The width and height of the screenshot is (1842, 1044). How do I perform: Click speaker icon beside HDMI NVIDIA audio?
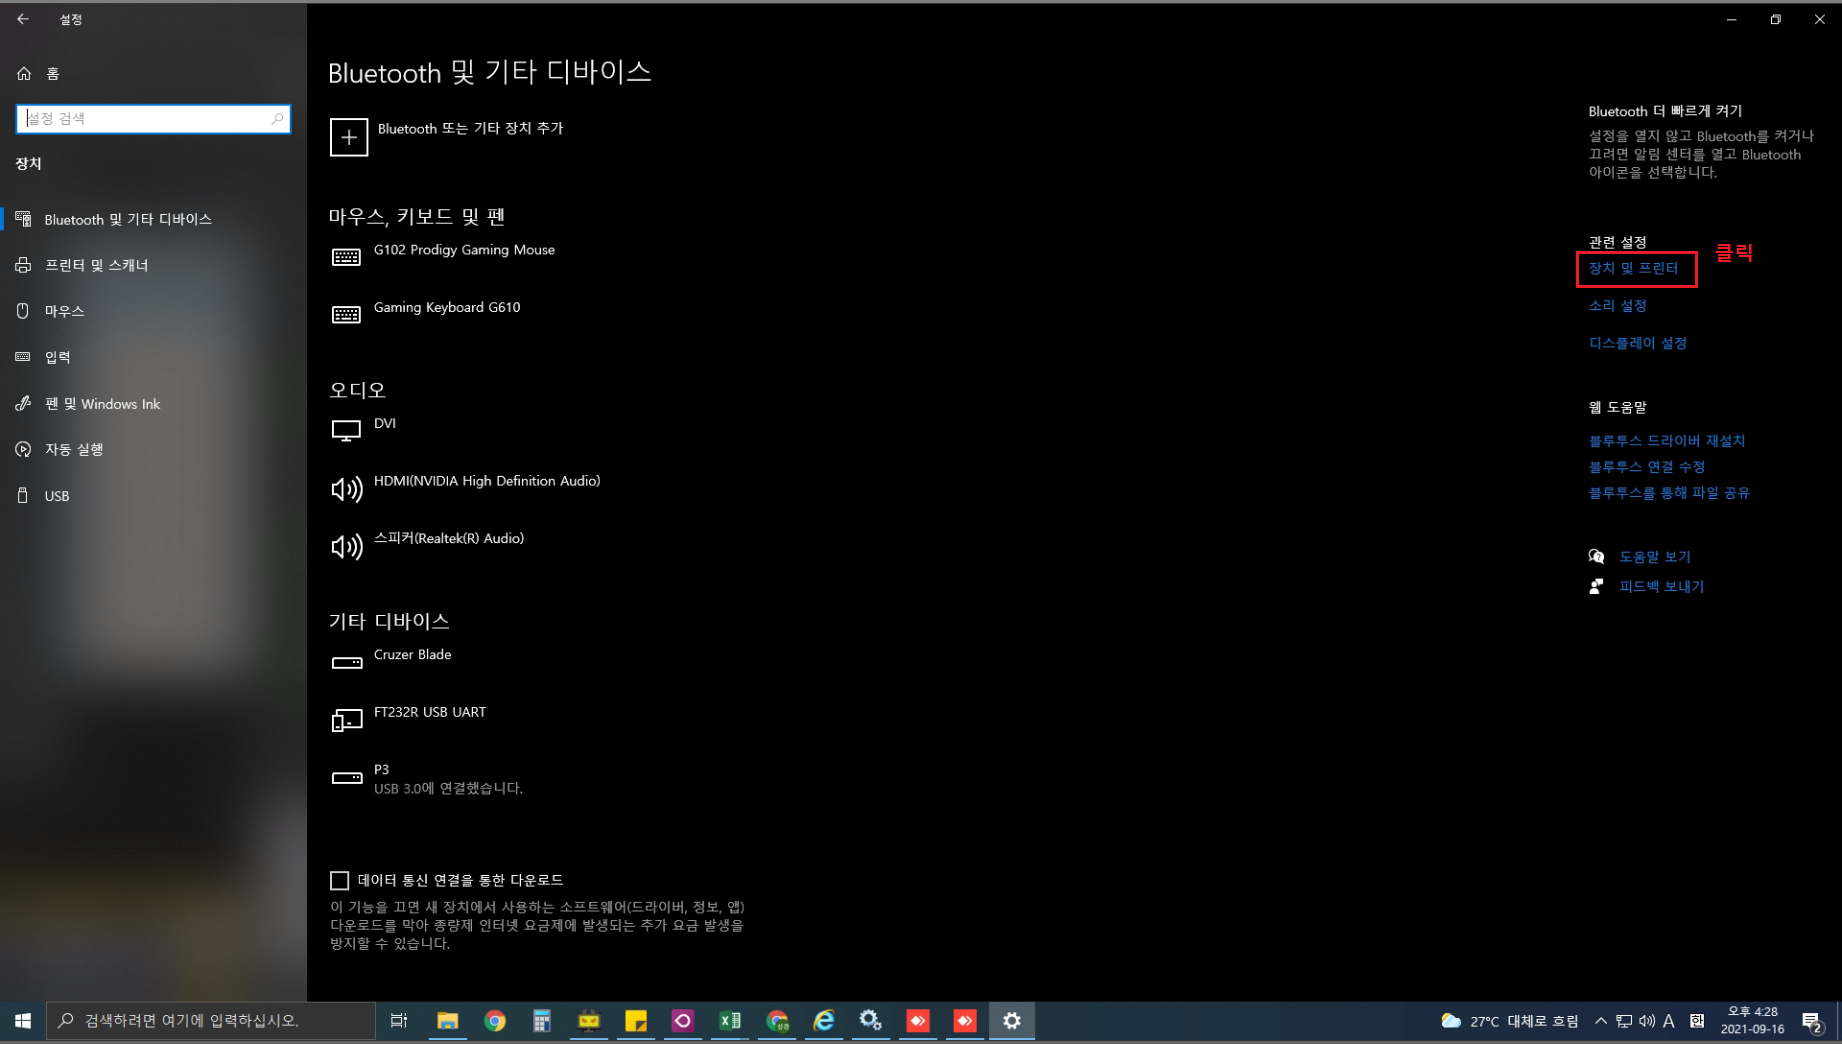click(x=346, y=489)
